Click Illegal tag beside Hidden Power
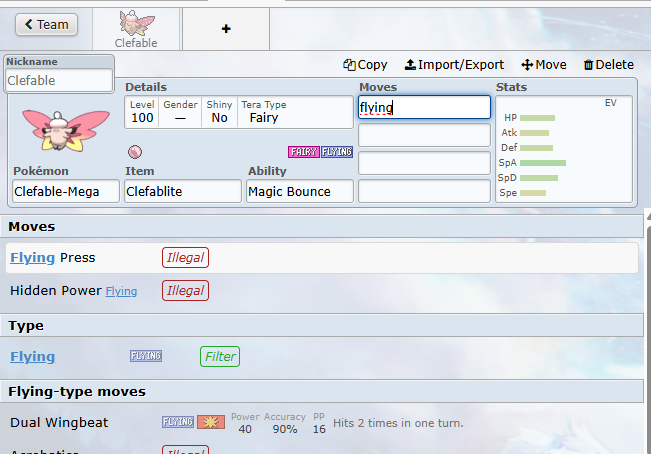This screenshot has height=454, width=651. click(x=185, y=290)
